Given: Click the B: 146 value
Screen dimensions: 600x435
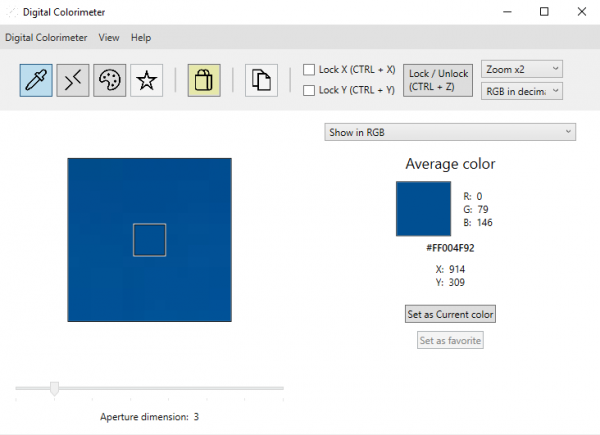Looking at the screenshot, I should click(478, 222).
